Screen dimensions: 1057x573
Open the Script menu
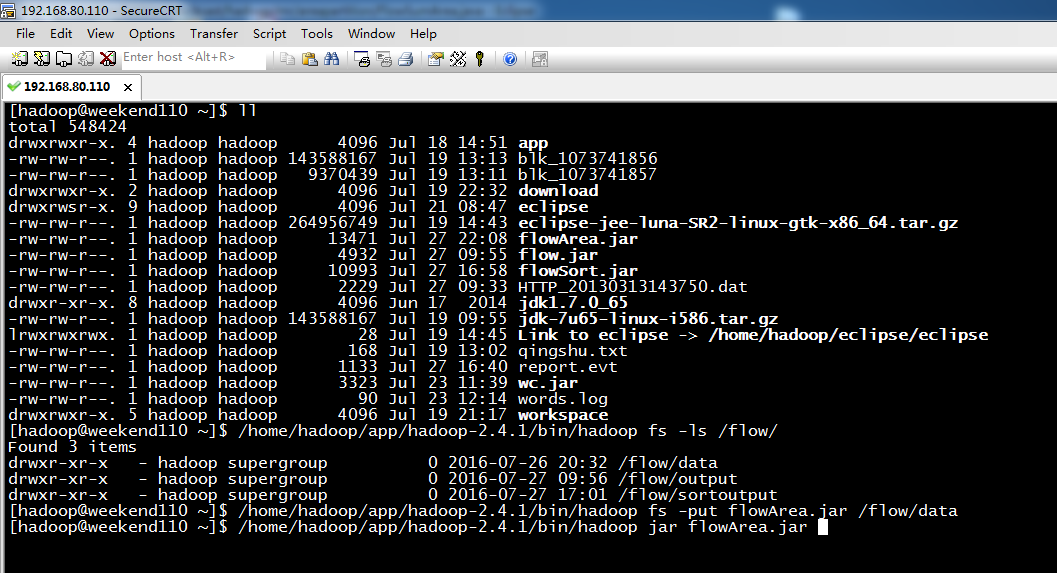[x=270, y=34]
